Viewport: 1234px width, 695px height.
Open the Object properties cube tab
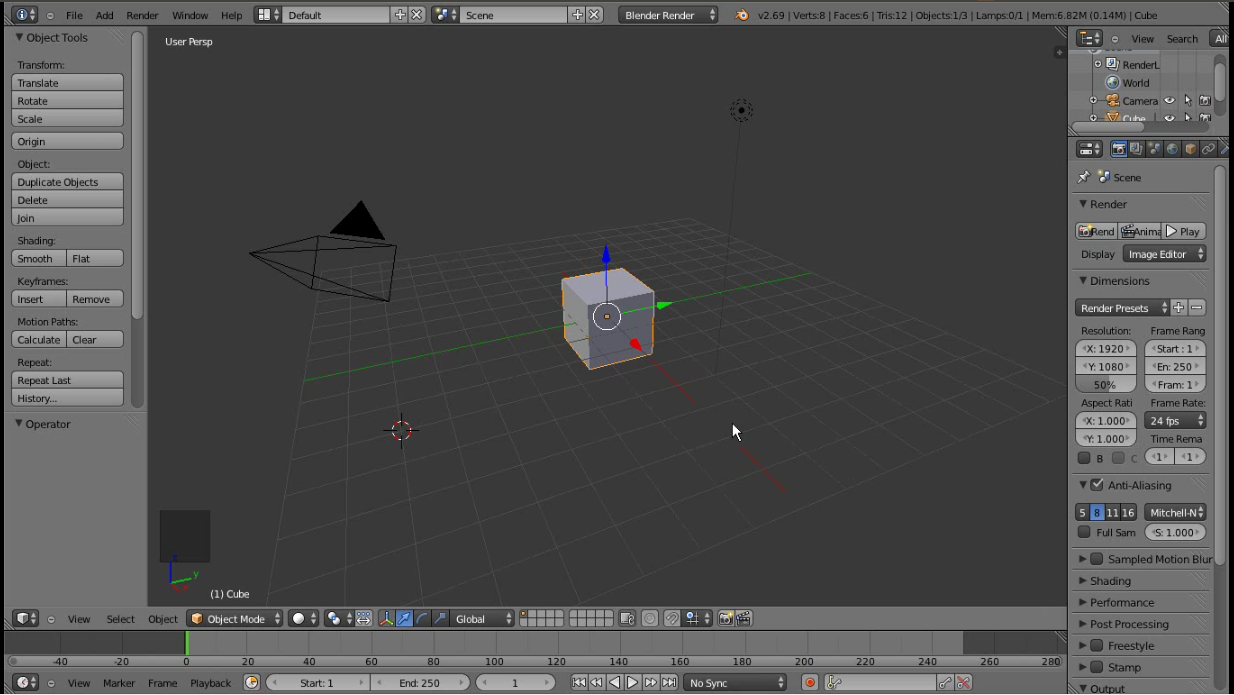coord(1190,149)
